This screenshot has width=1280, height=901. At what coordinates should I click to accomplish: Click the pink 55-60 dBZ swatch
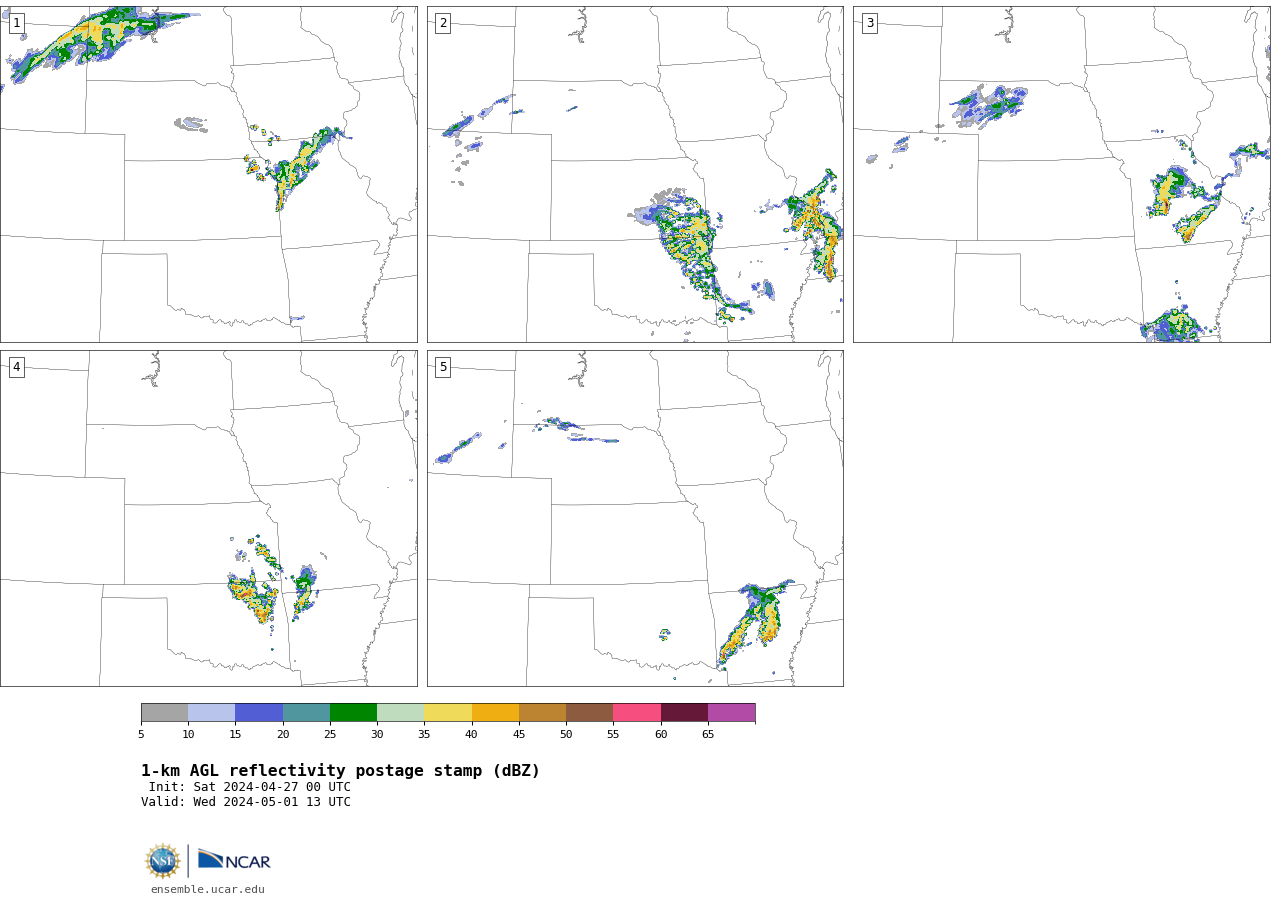tap(637, 712)
